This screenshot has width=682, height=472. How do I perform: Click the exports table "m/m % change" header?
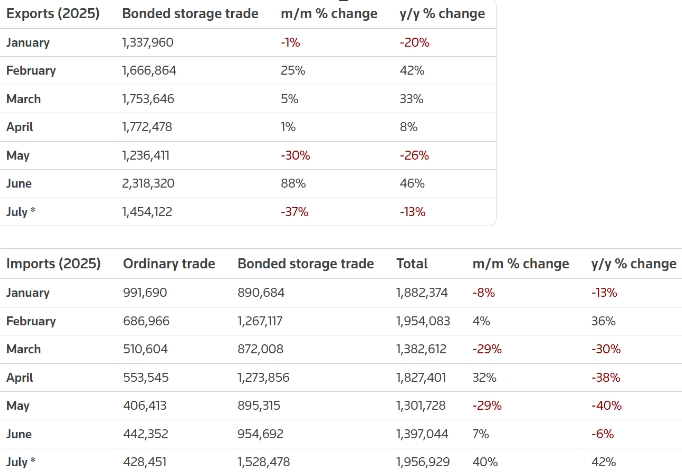[x=329, y=14]
